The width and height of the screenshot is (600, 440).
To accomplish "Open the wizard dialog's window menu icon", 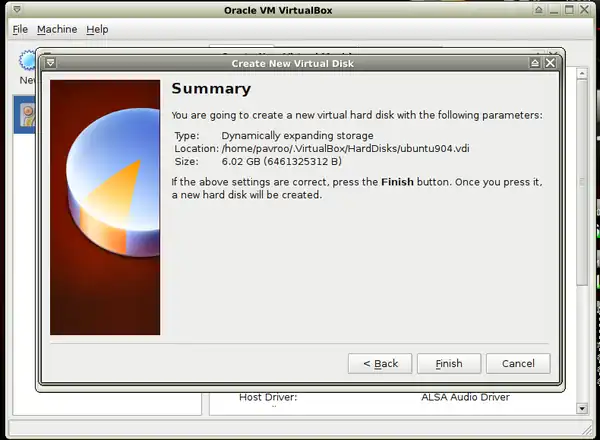I will pyautogui.click(x=50, y=62).
